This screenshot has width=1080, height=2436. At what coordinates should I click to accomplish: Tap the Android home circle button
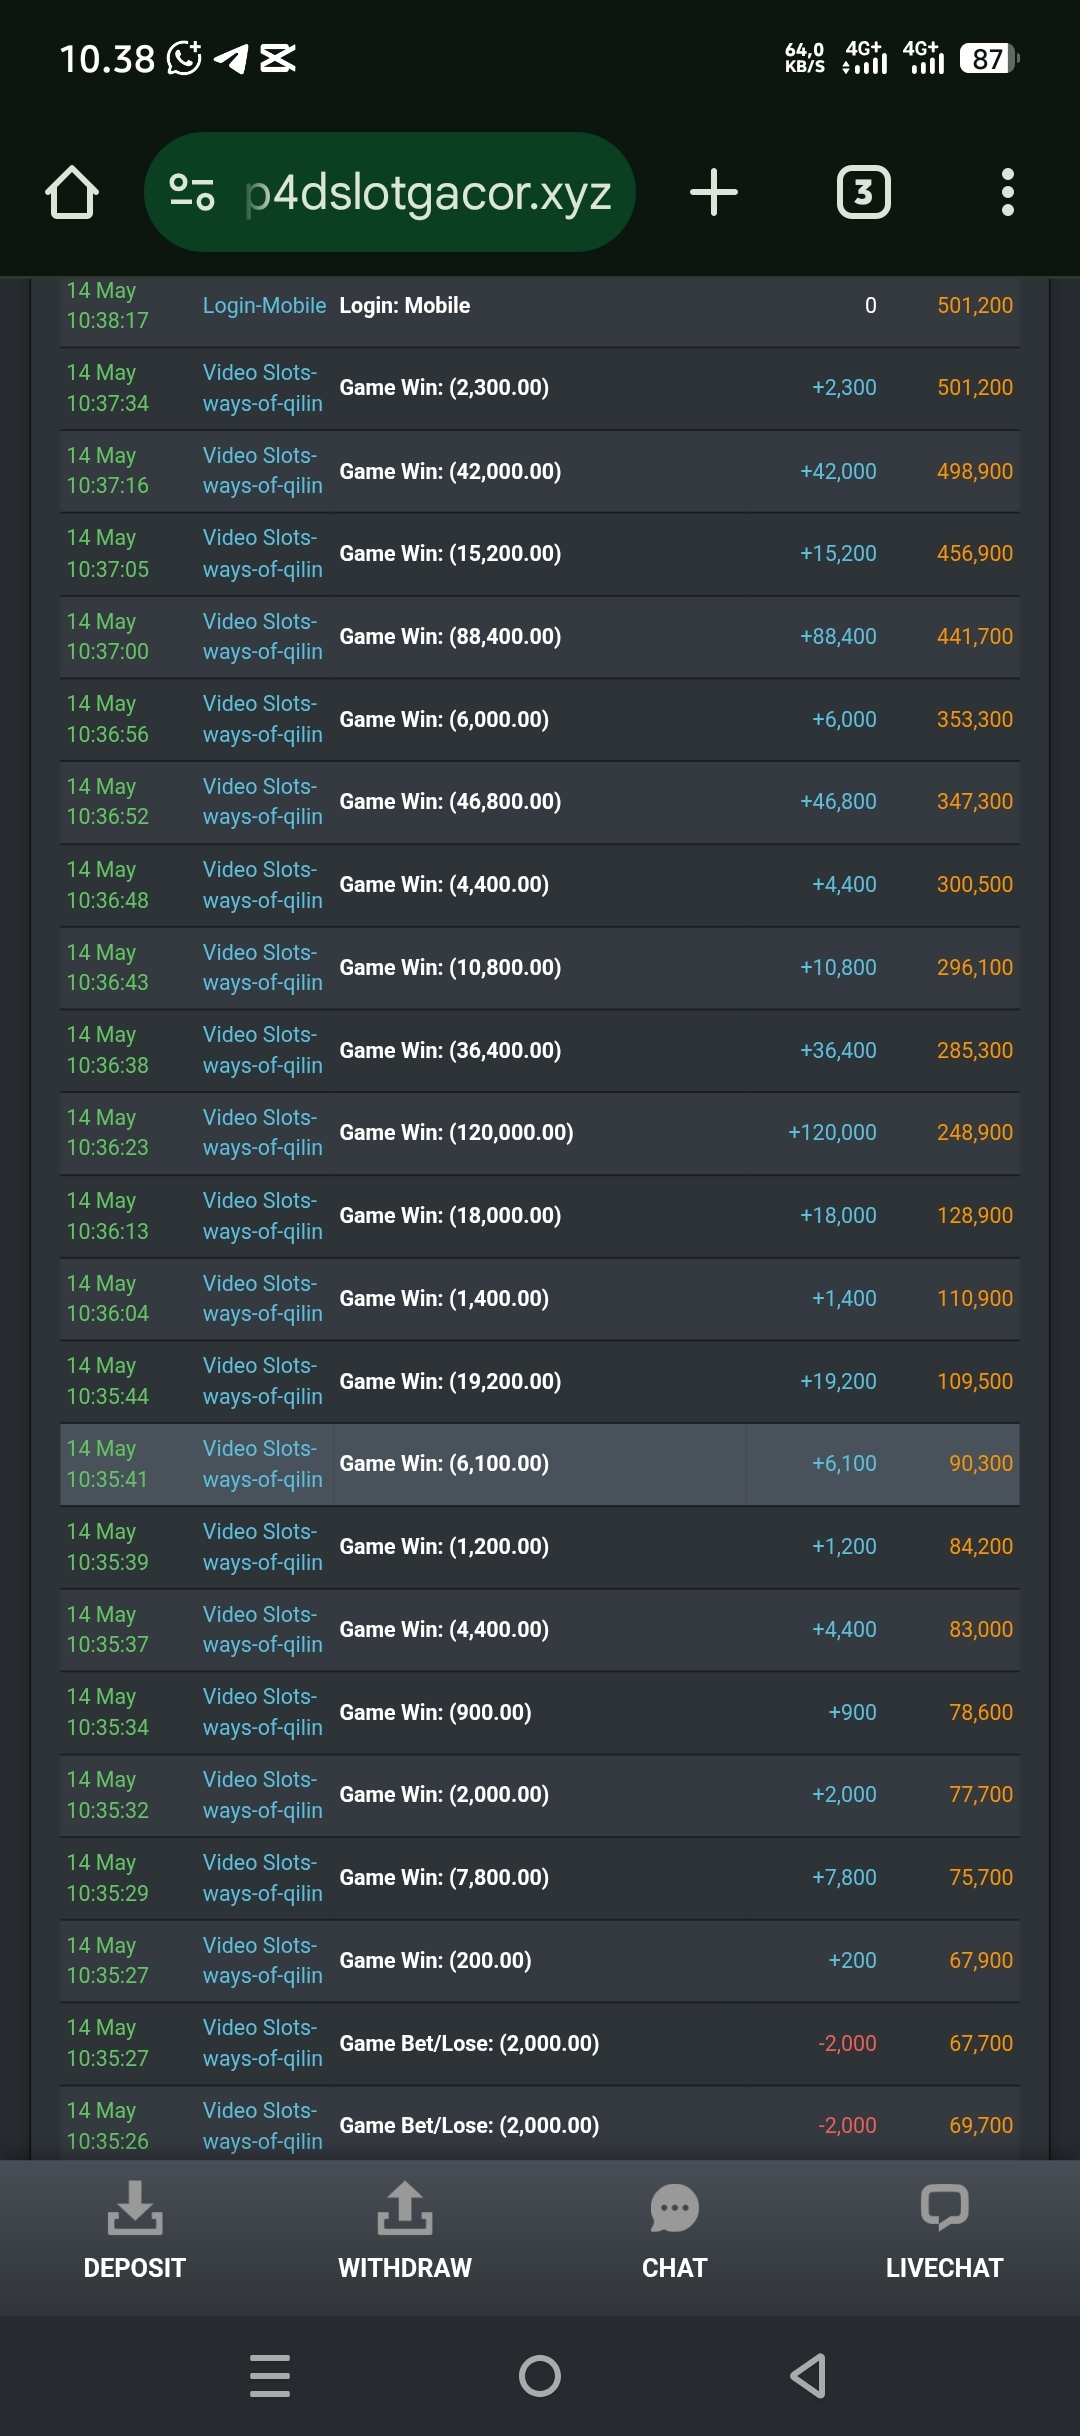pos(540,2376)
